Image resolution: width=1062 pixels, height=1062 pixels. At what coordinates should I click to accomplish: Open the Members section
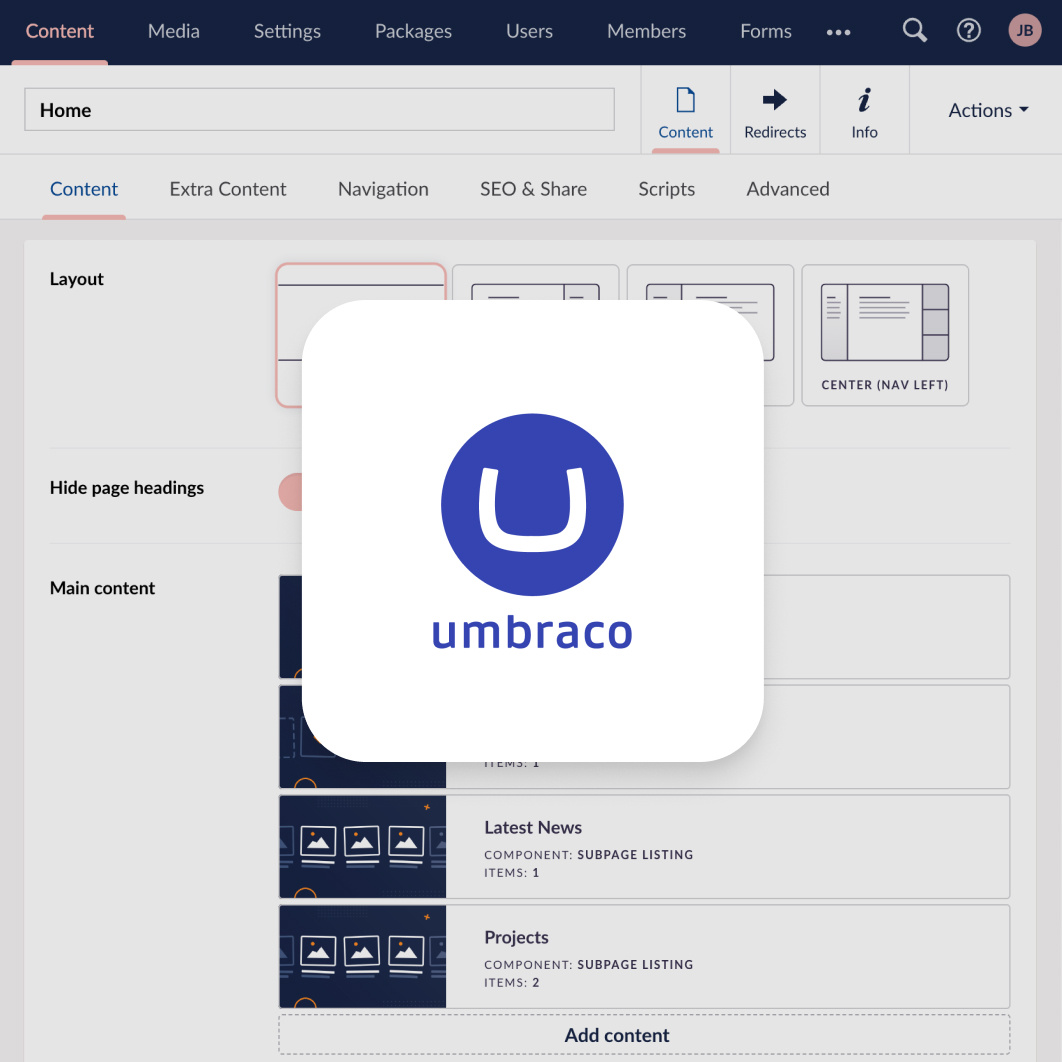click(646, 31)
